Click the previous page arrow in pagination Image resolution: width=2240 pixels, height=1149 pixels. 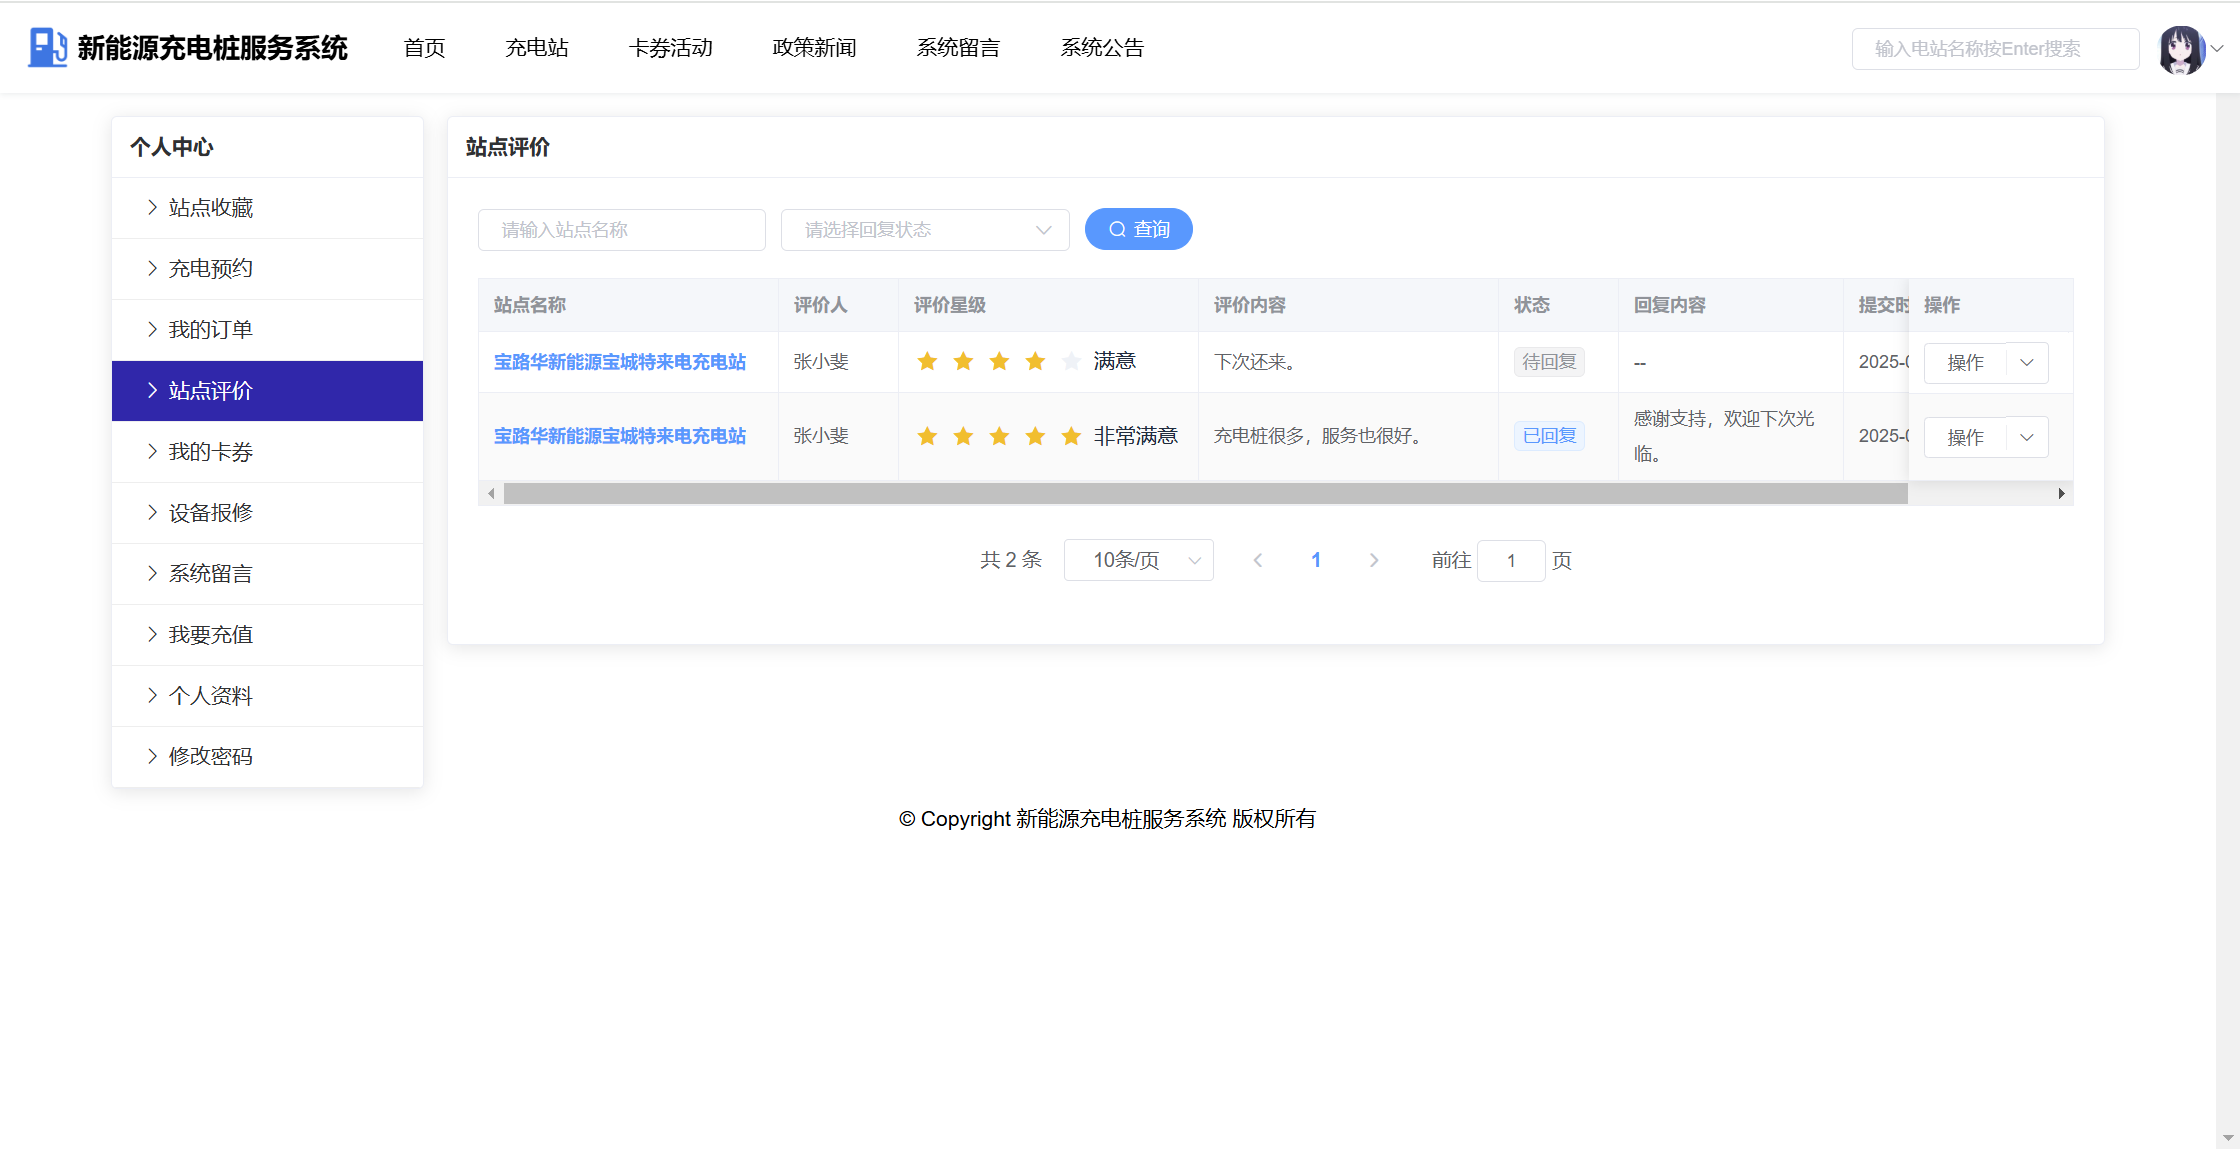(x=1258, y=561)
